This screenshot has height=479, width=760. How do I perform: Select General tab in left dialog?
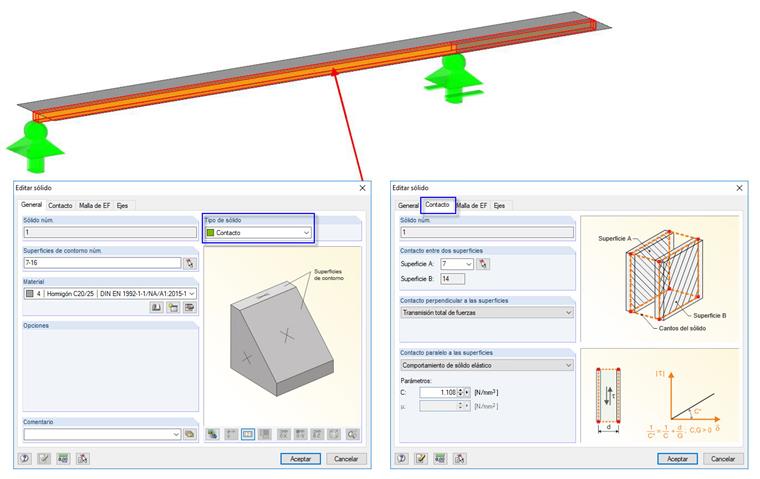(32, 205)
